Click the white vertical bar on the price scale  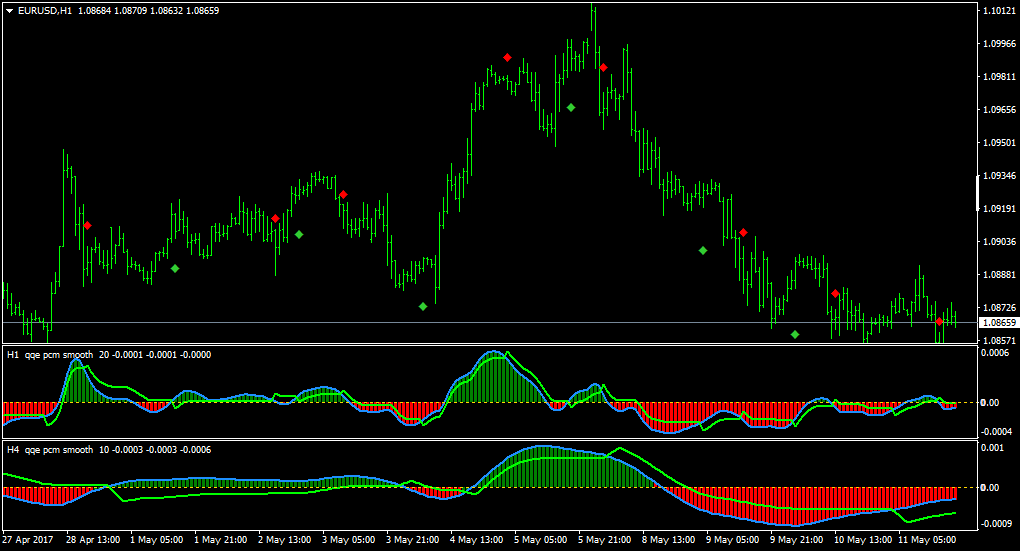point(978,193)
